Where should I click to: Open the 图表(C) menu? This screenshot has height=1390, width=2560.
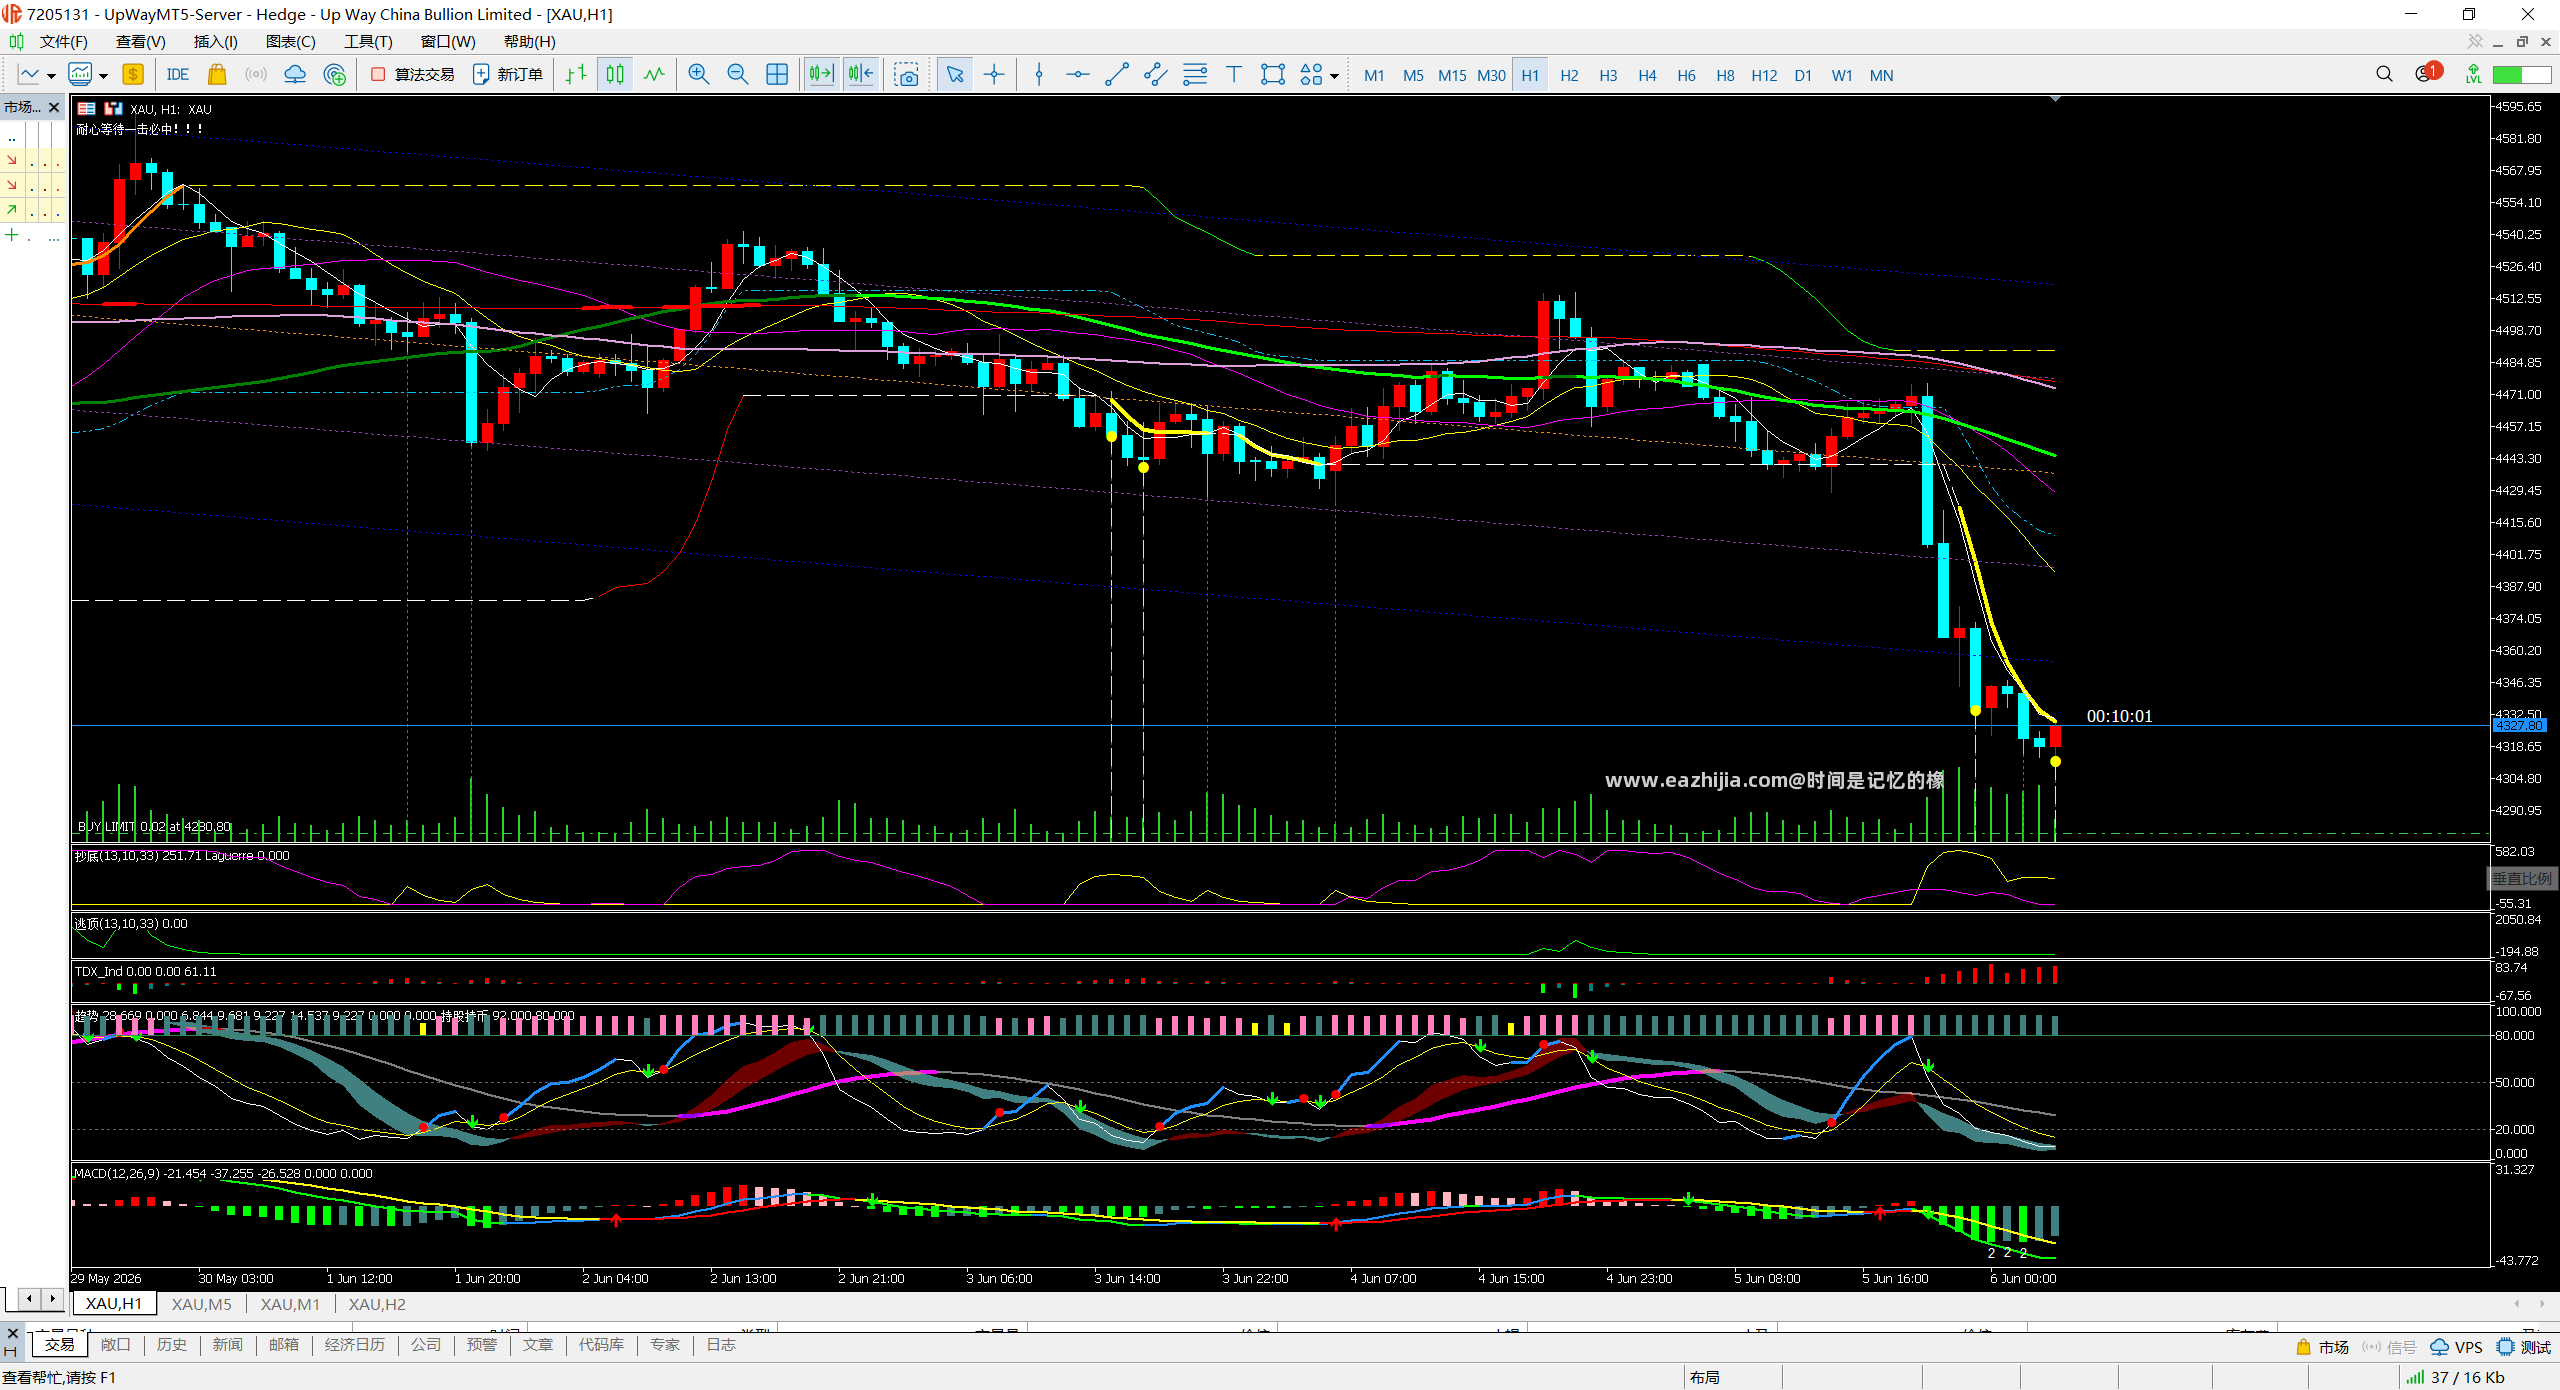tap(290, 42)
